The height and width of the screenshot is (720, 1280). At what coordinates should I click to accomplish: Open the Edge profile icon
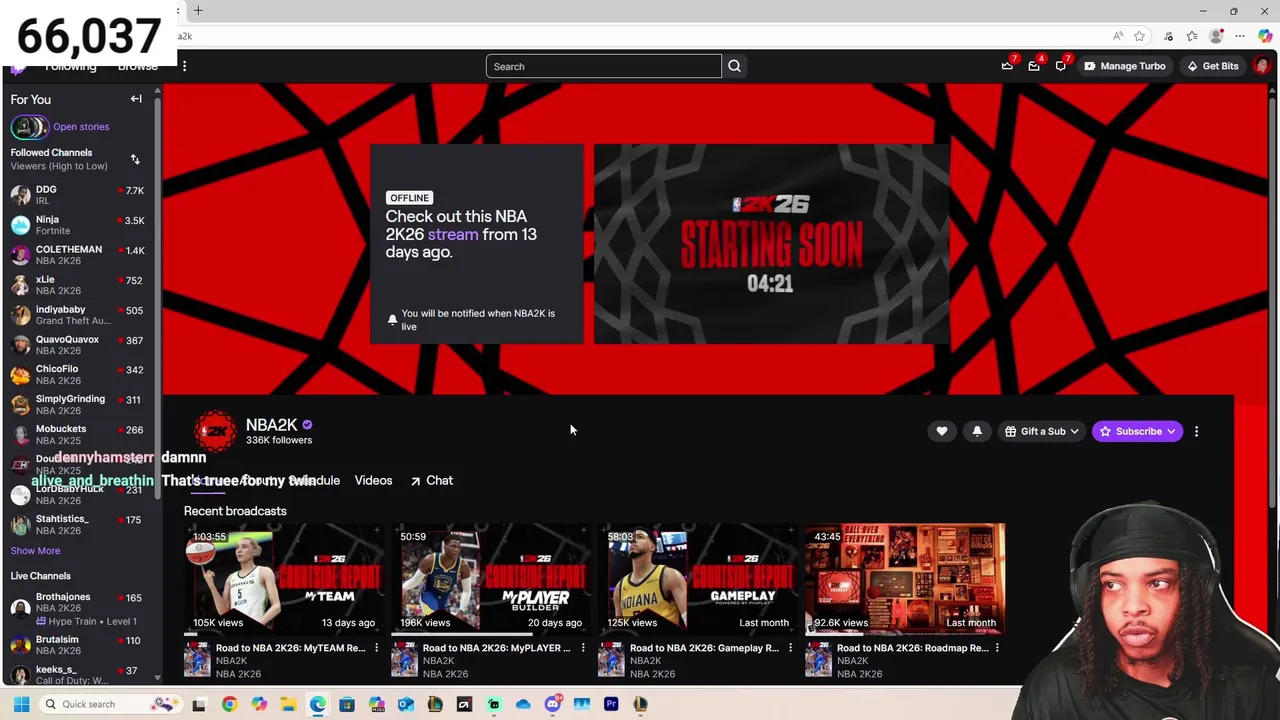coord(1216,36)
